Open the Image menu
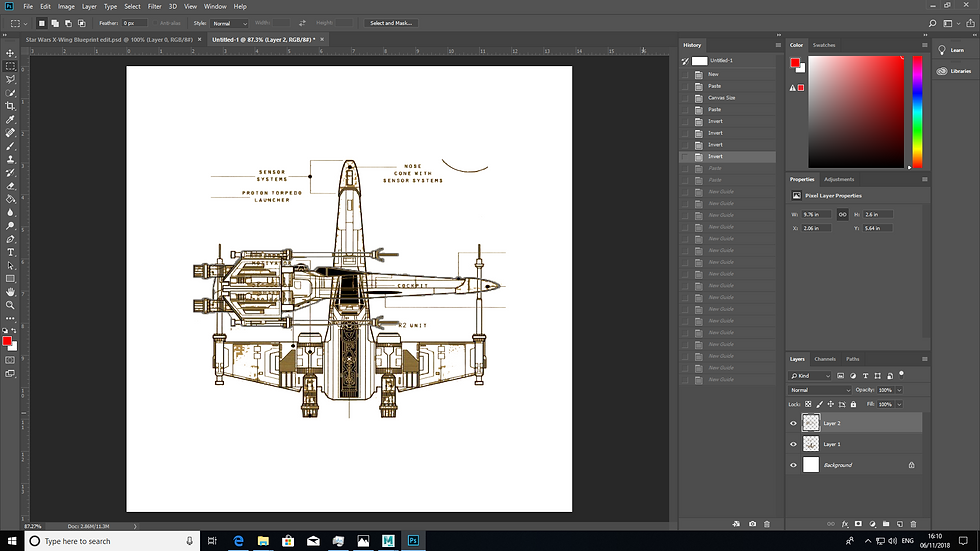Viewport: 980px width, 551px height. coord(66,6)
